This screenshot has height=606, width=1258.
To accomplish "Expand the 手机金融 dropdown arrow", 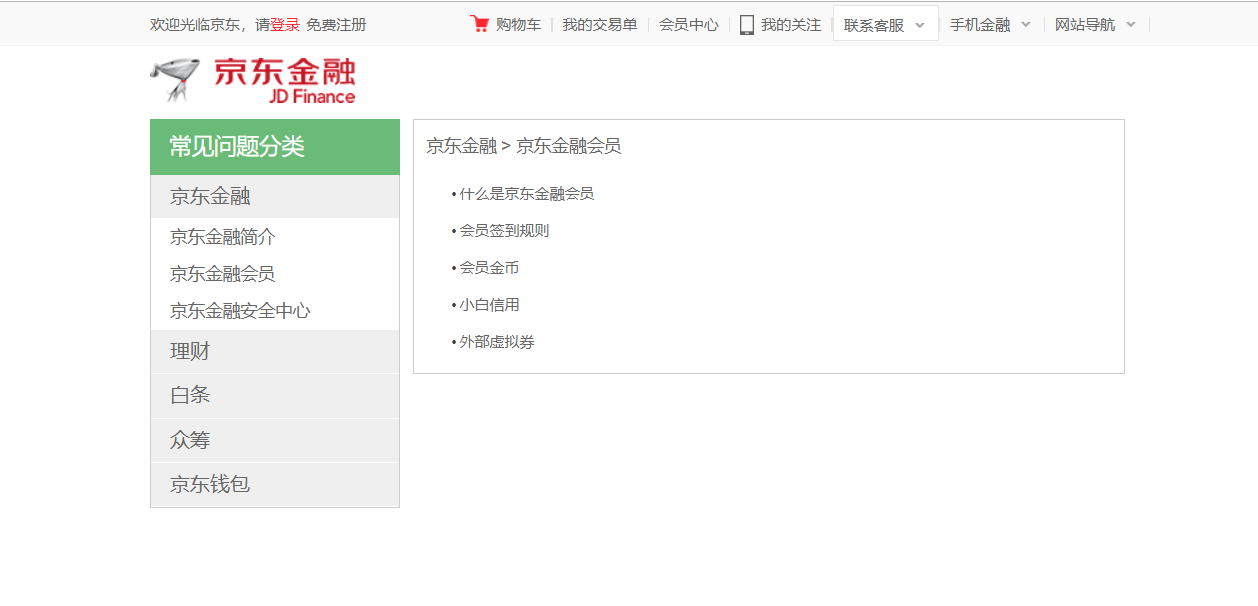I will point(1026,25).
